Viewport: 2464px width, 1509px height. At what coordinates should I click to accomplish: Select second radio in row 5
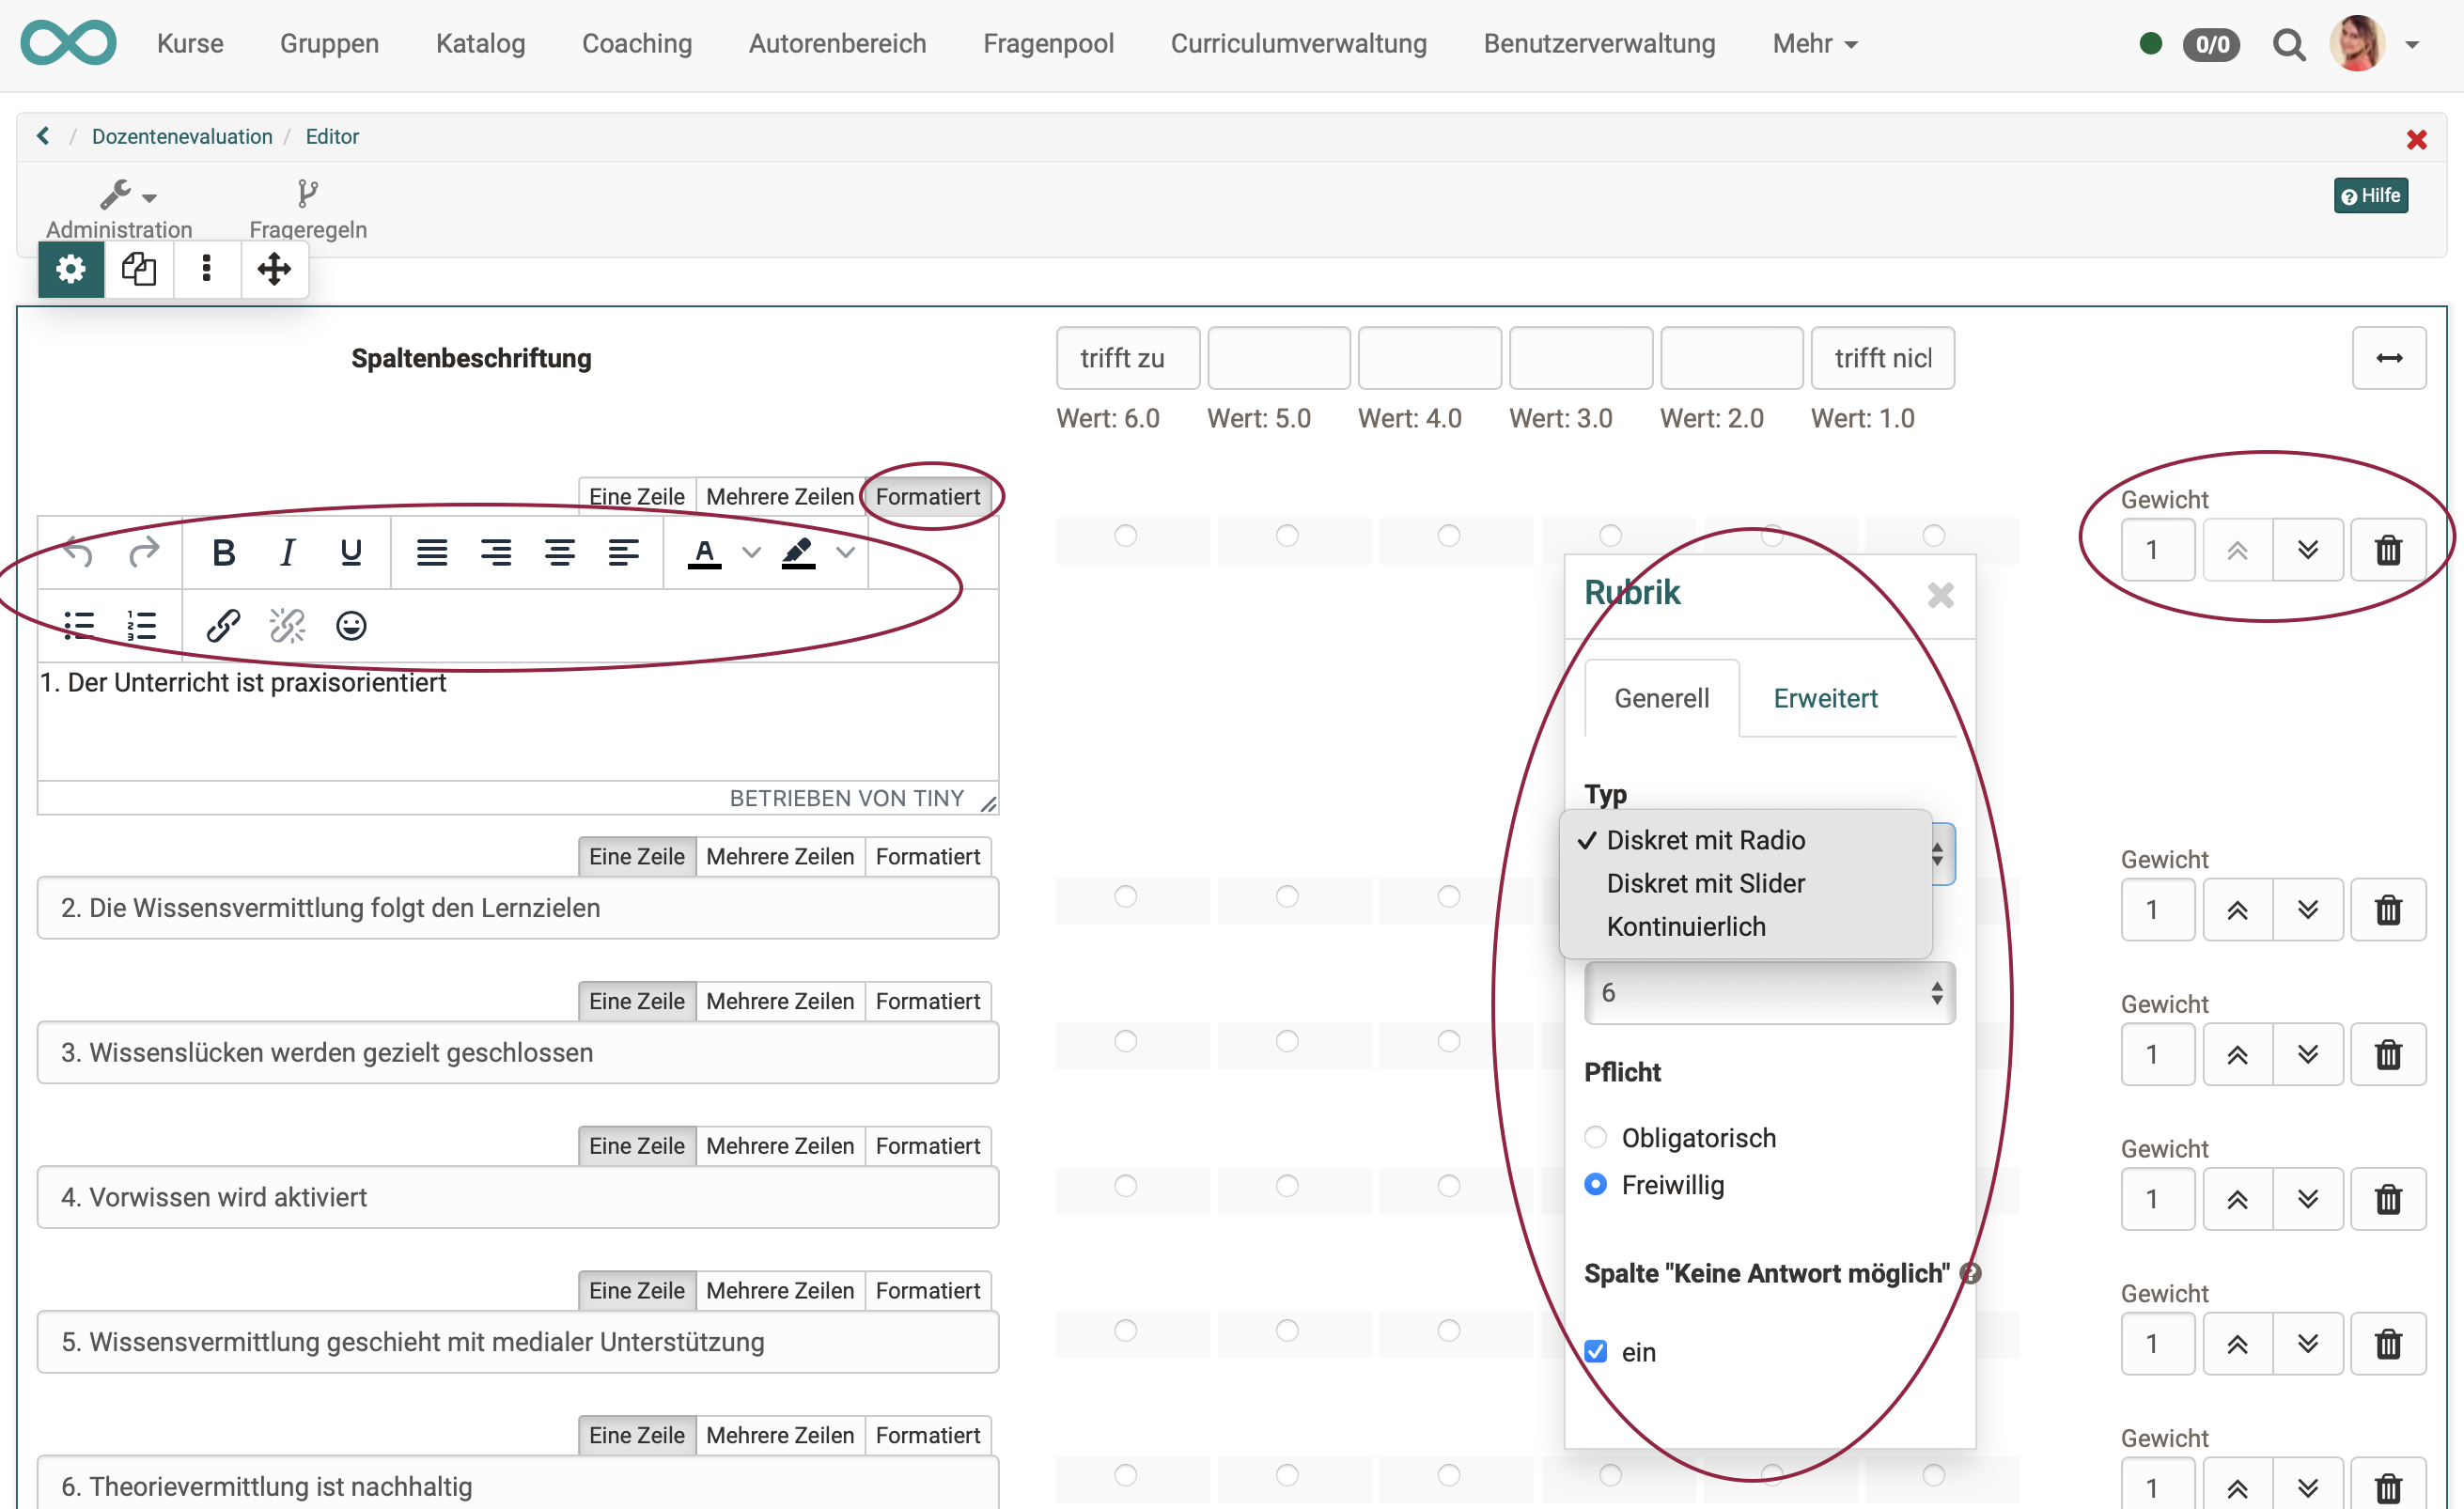tap(1287, 1330)
